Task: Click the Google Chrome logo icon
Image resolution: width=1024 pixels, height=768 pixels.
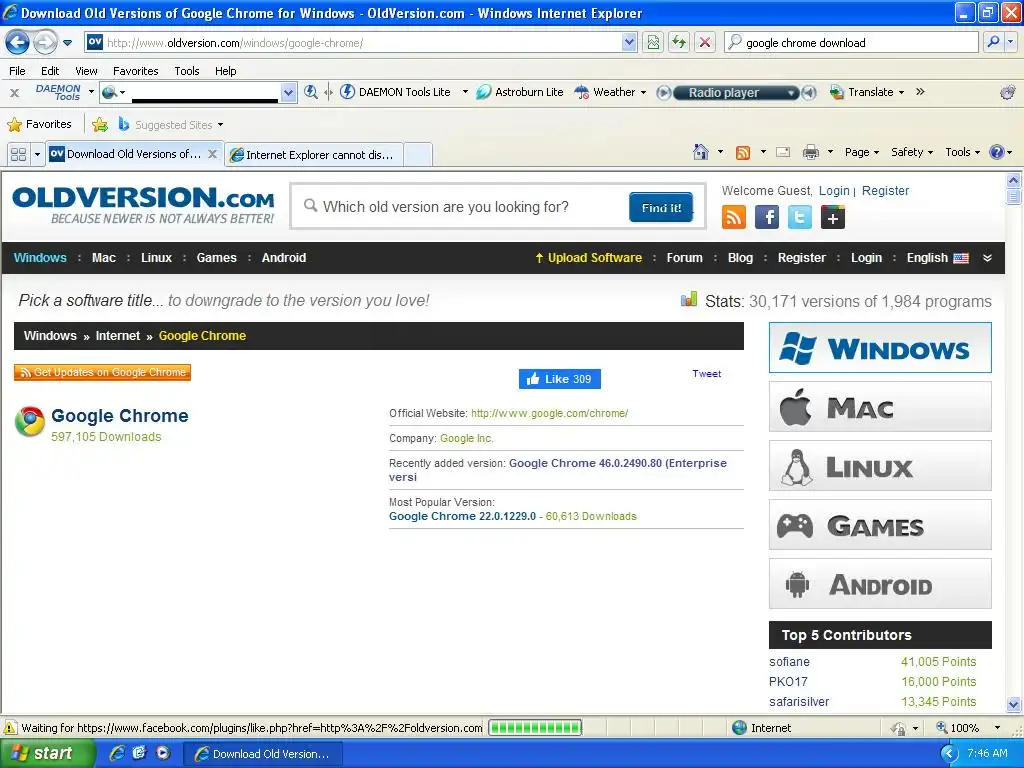Action: pyautogui.click(x=29, y=422)
